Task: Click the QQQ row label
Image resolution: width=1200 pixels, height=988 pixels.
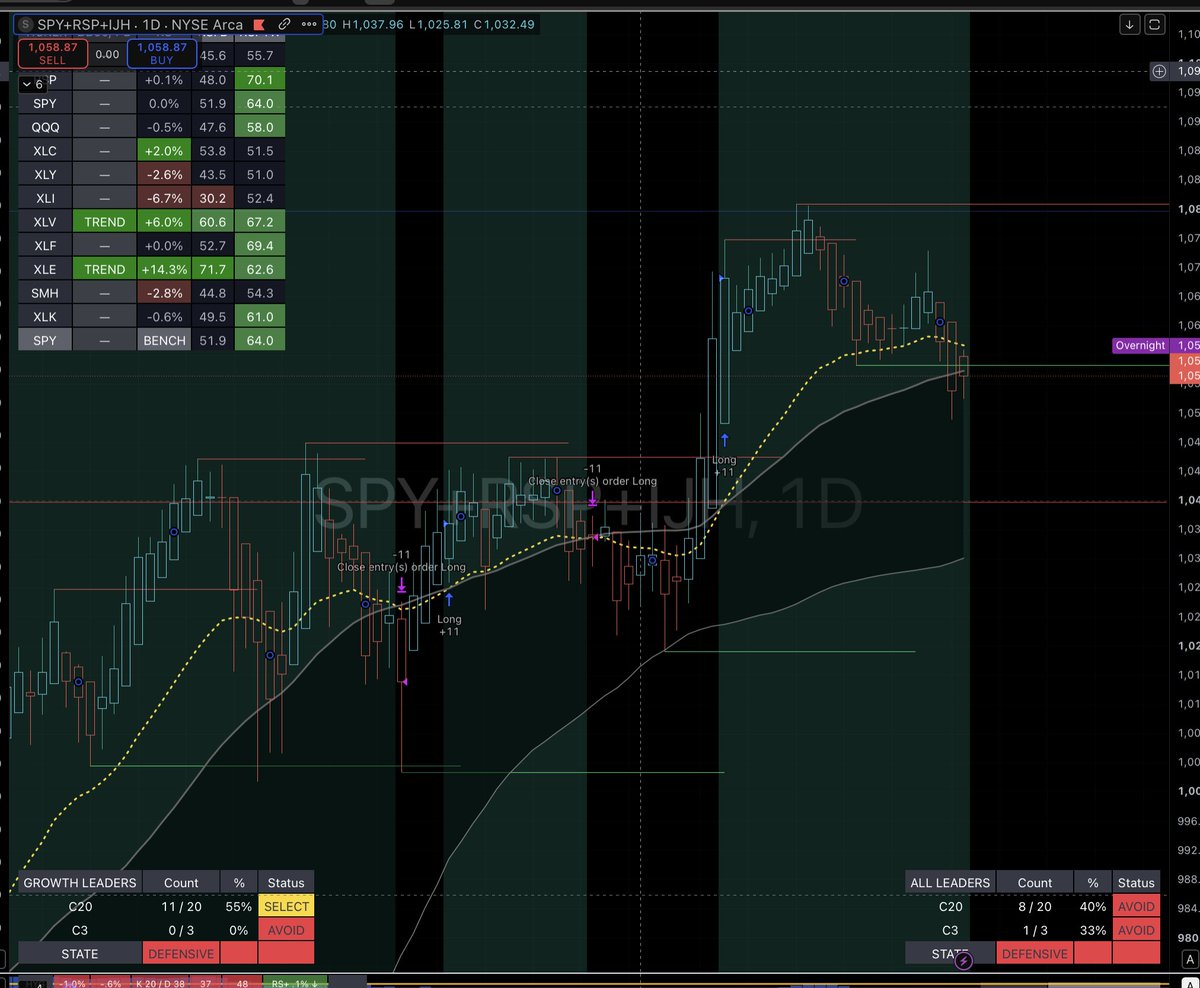Action: pos(45,127)
